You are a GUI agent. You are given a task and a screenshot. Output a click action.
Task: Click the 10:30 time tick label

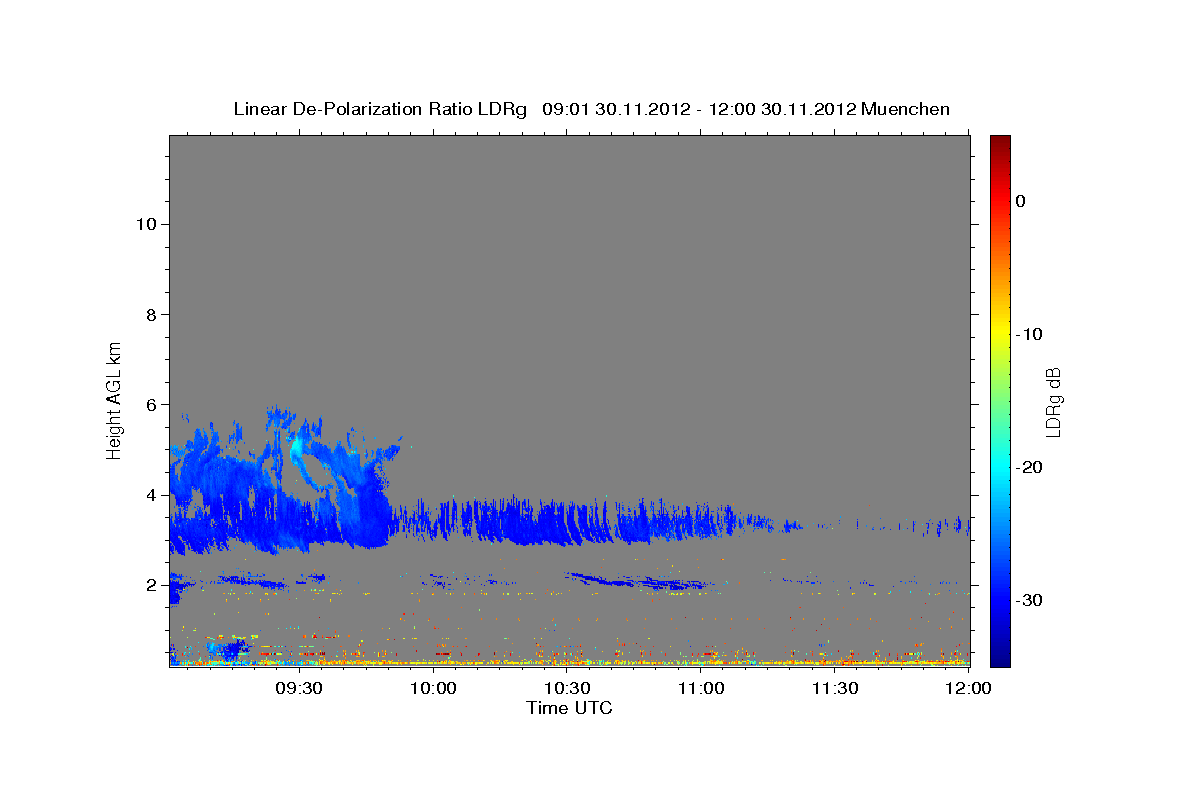pos(567,689)
